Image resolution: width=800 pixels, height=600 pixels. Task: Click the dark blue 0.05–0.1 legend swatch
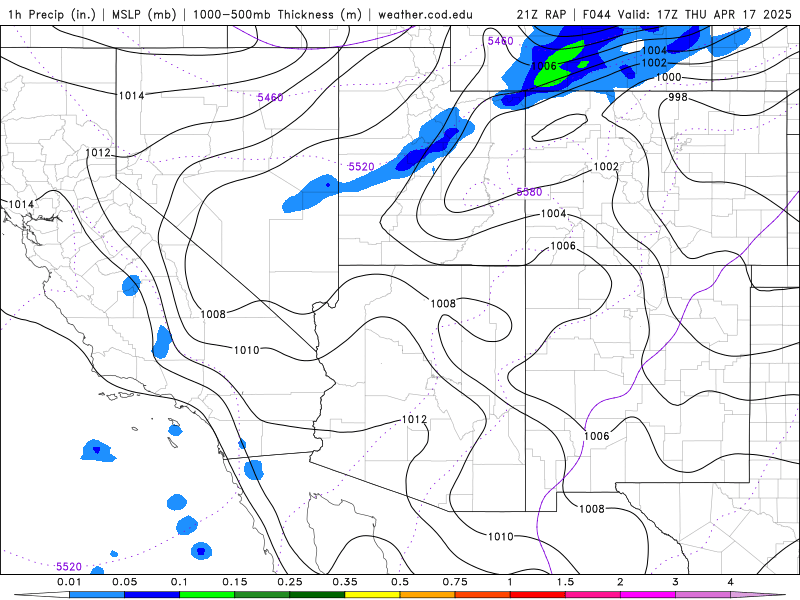(x=152, y=595)
